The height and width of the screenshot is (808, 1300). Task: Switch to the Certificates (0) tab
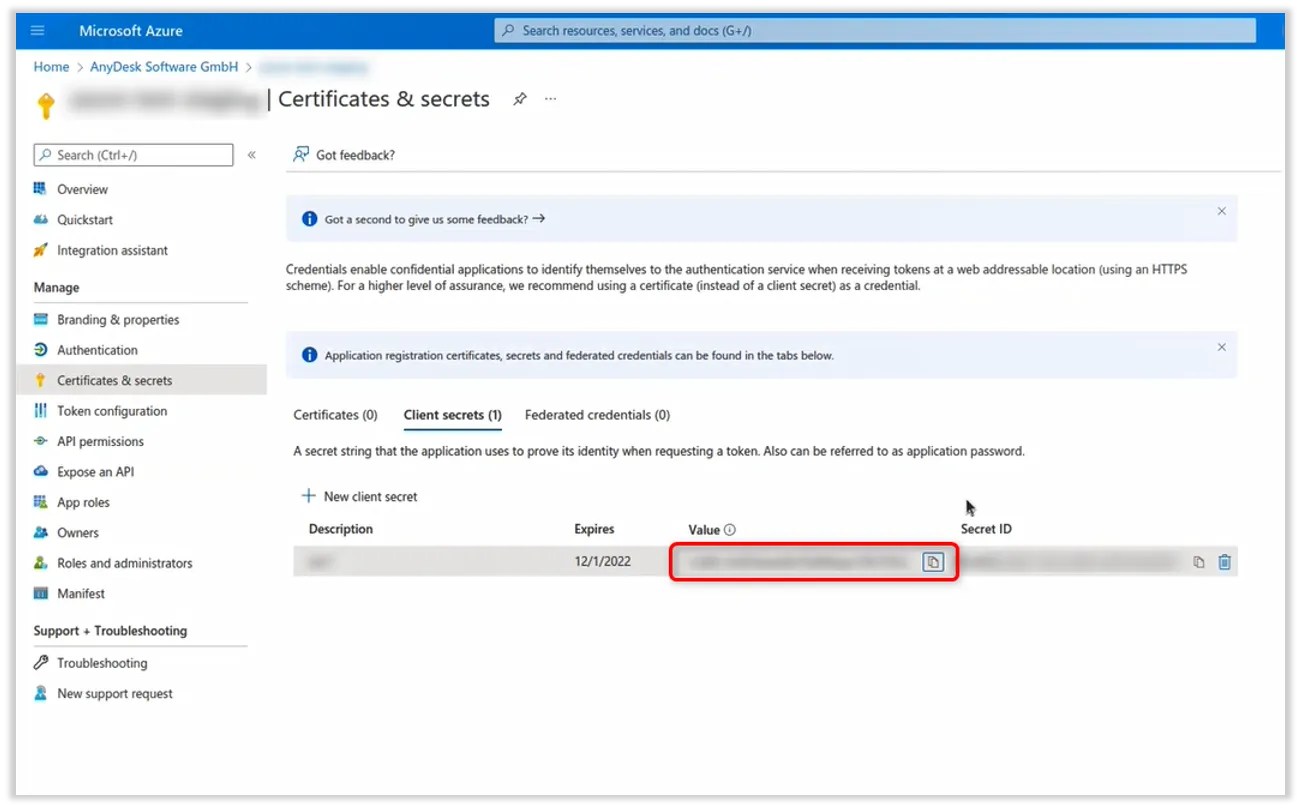click(335, 415)
